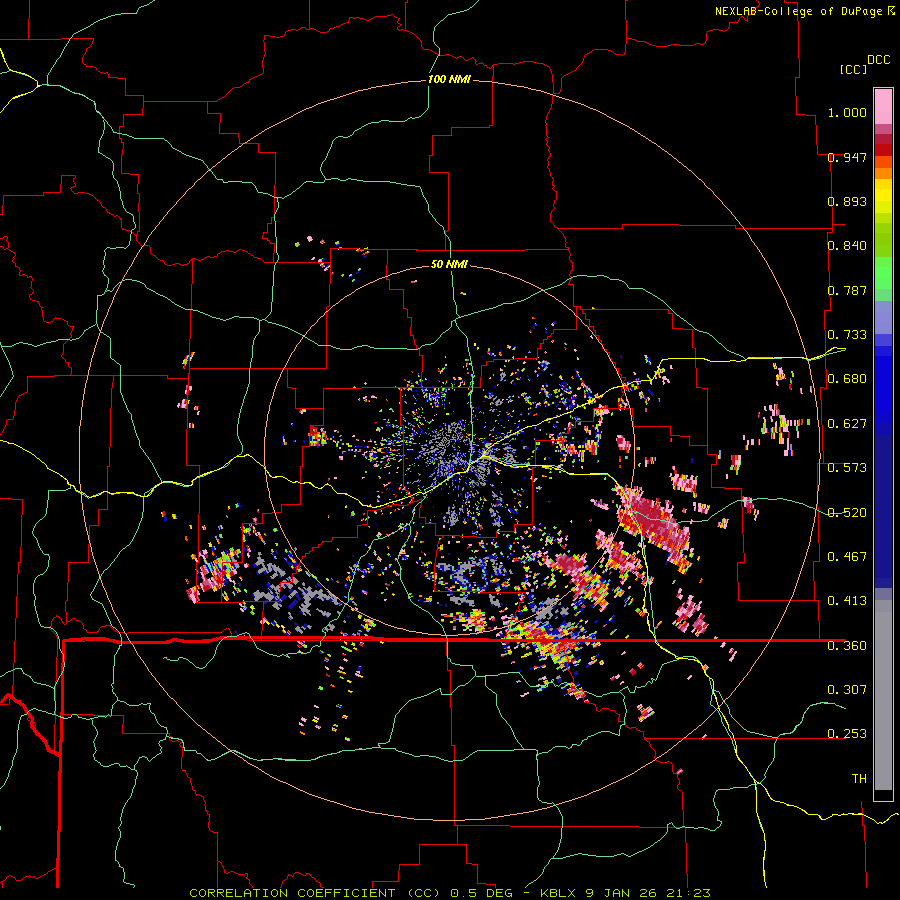Pick the lavender swatch above 0.733
Image resolution: width=900 pixels, height=900 pixels.
coord(883,317)
